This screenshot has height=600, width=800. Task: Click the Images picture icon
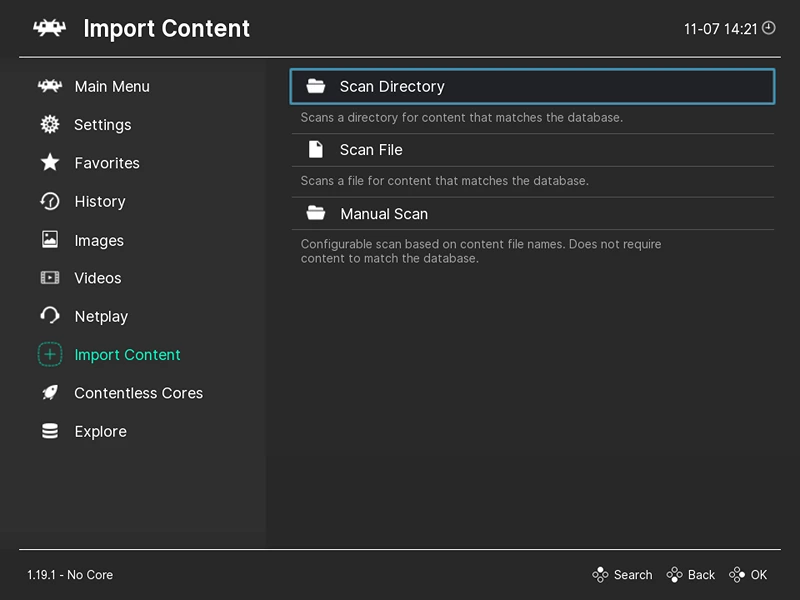[x=49, y=239]
